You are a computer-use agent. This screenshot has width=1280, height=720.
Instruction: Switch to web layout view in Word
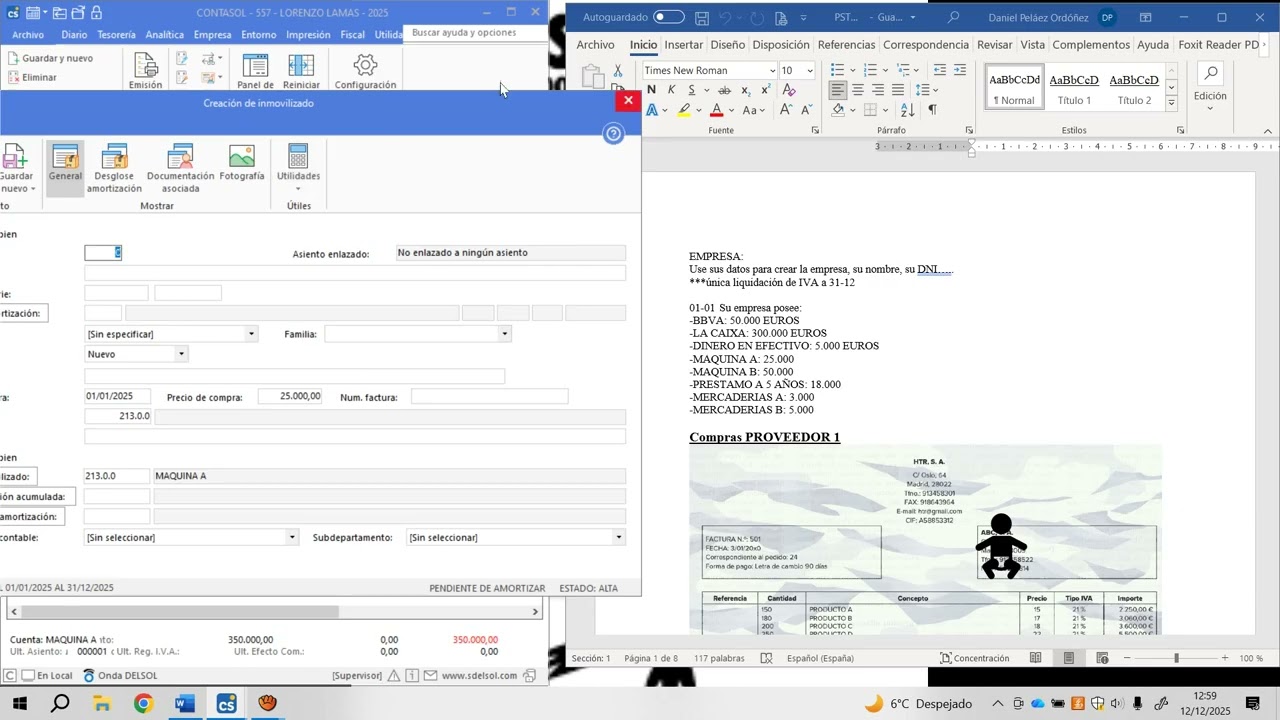[x=1102, y=658]
